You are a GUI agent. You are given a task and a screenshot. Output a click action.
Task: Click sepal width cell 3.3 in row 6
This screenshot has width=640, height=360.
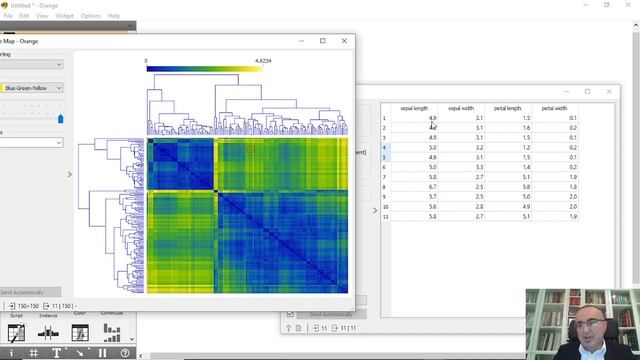[461, 167]
